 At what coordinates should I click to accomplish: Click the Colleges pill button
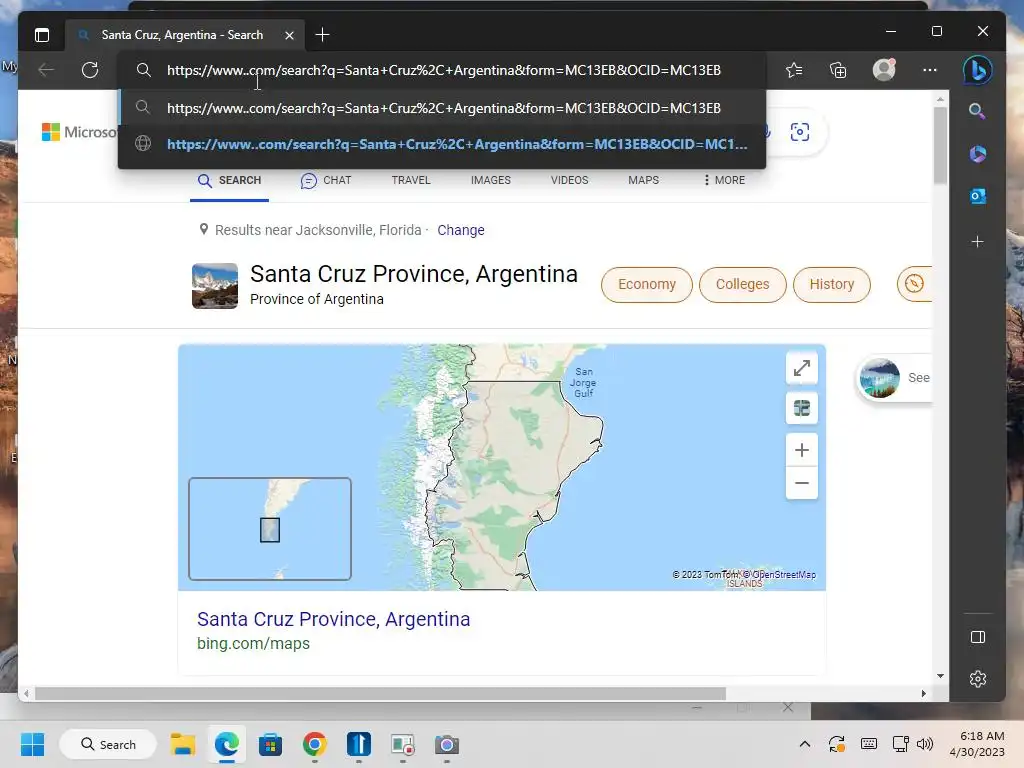coord(743,285)
